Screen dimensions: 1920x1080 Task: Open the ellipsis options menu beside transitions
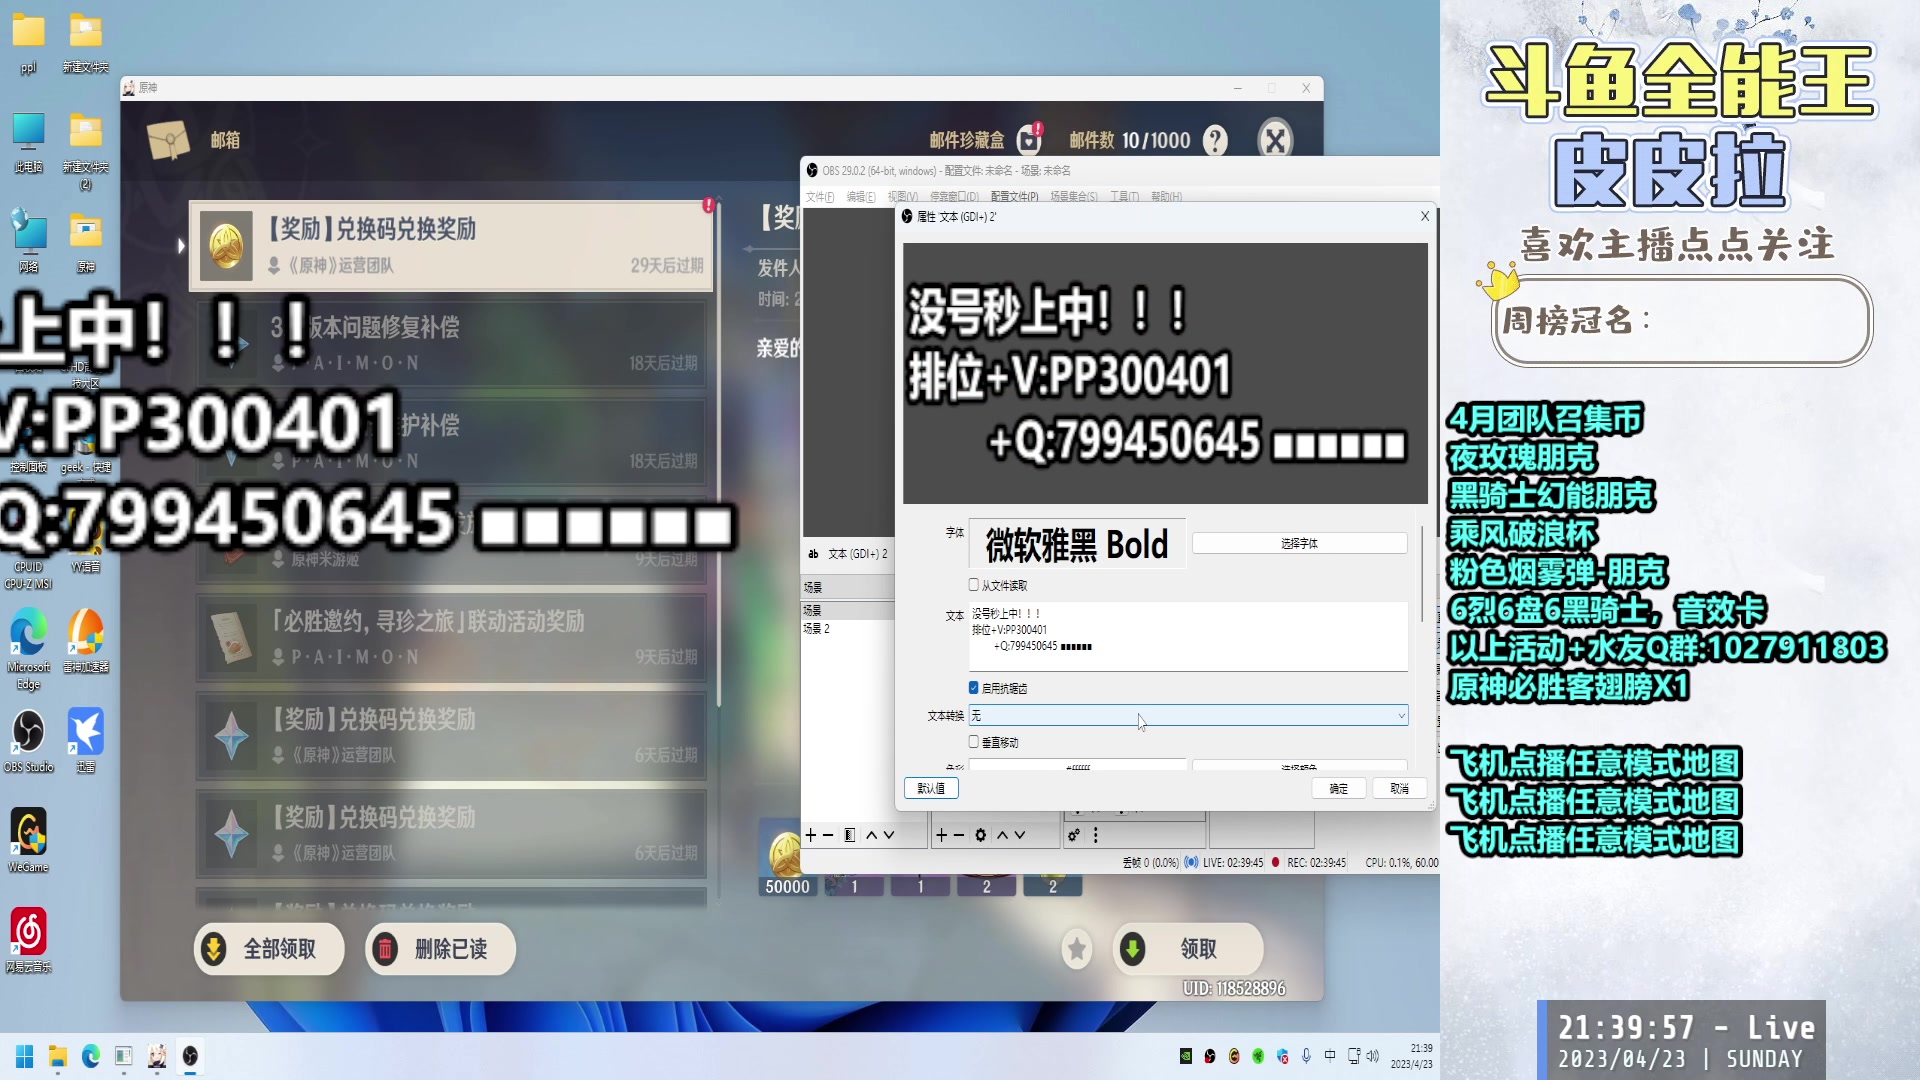click(1096, 833)
